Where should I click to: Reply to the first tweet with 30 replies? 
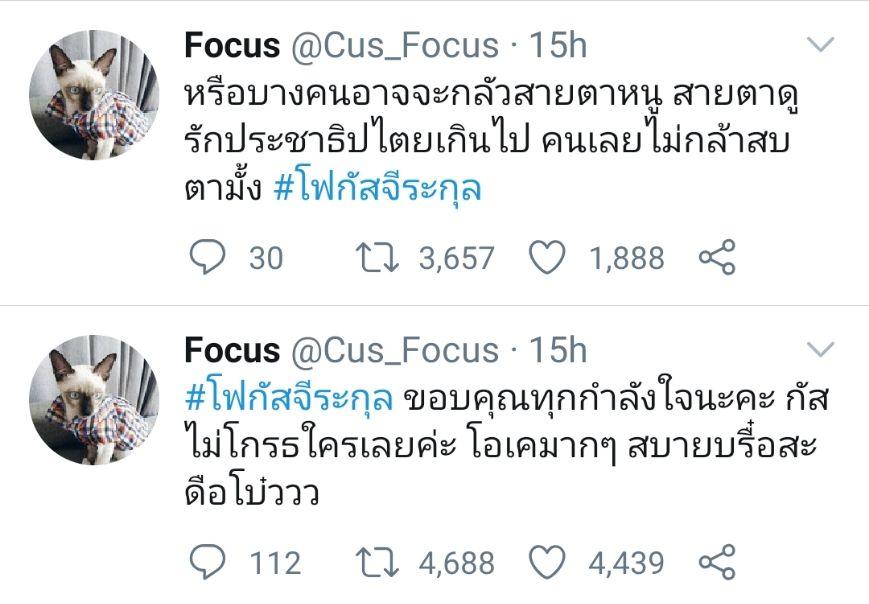[207, 258]
